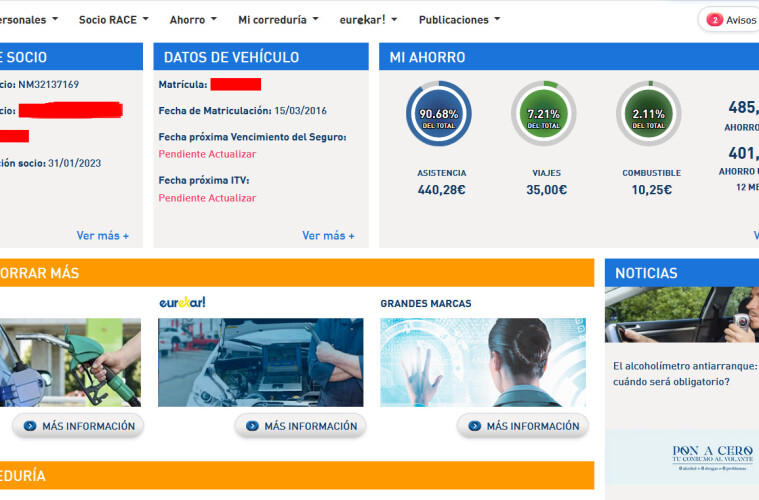
Task: Click Más Información under Grandes Marcas
Action: tap(523, 426)
